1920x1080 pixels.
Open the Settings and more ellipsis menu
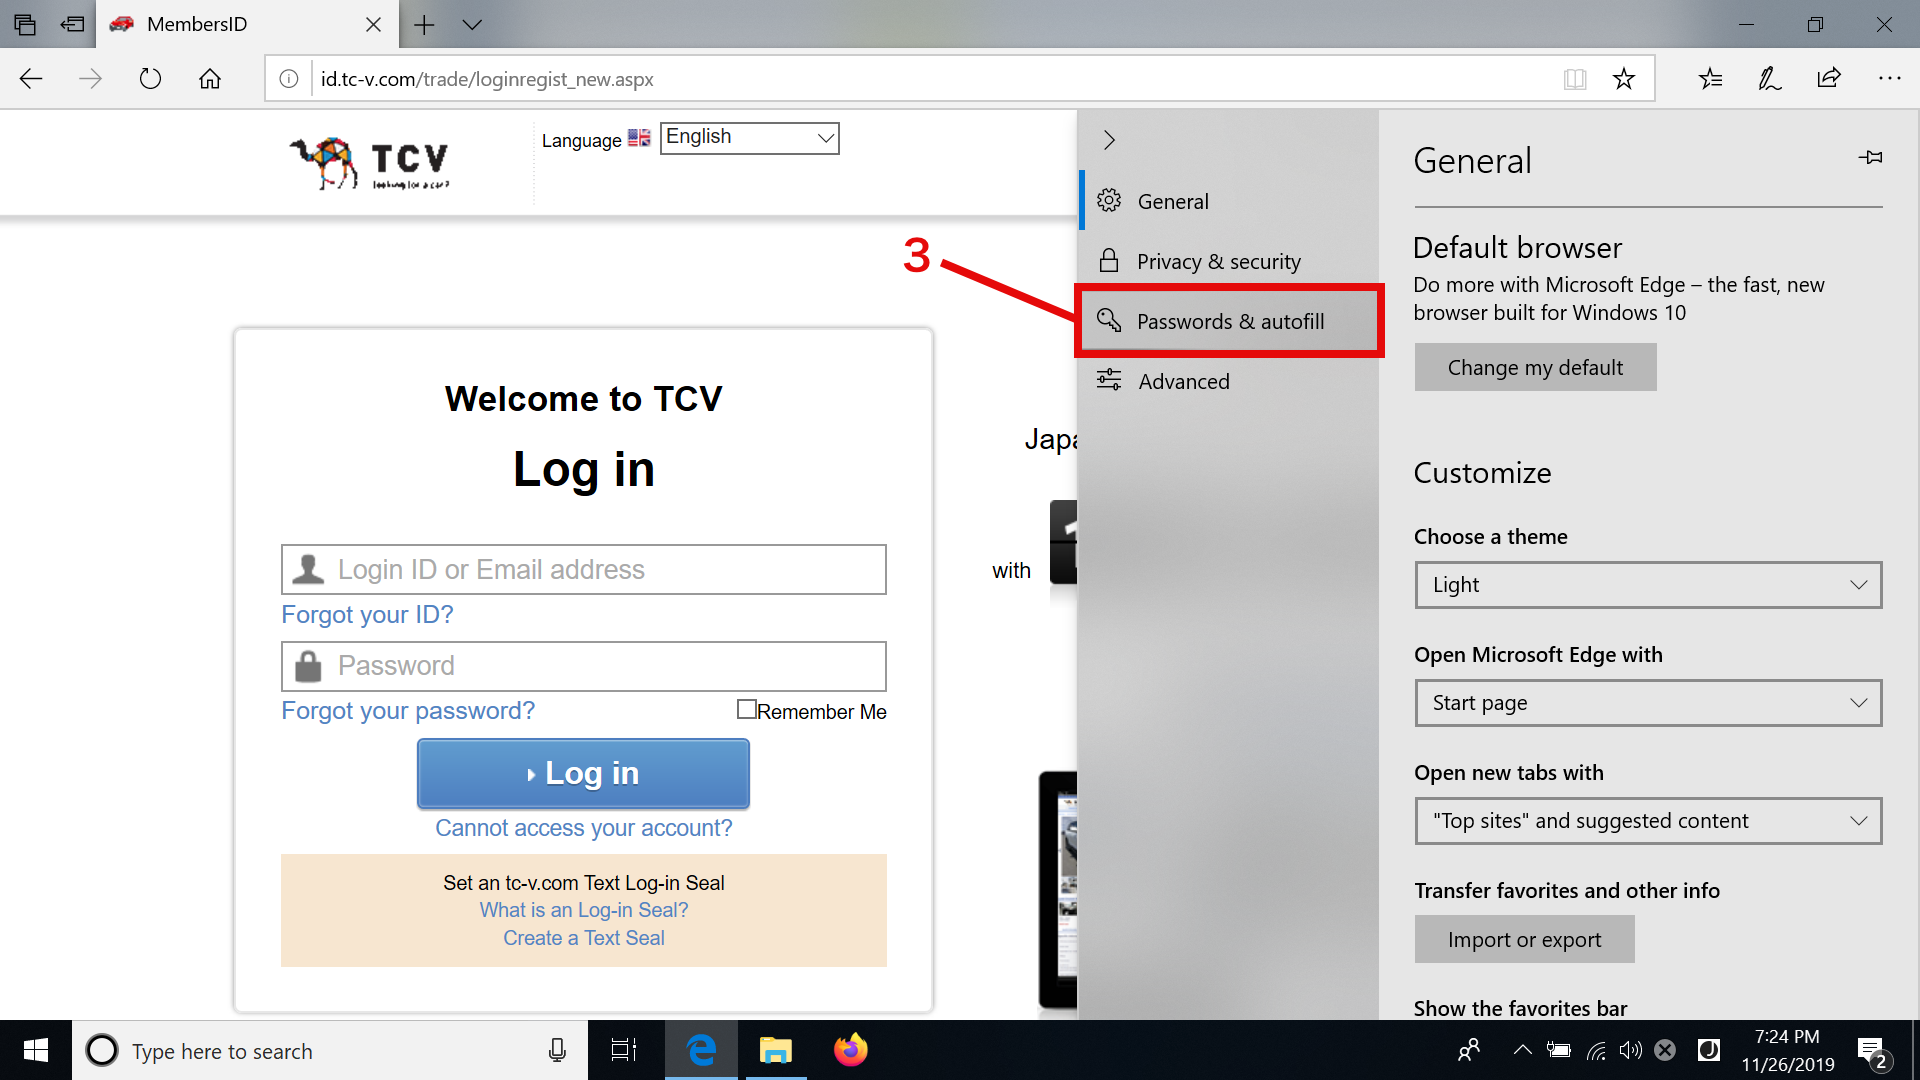[x=1889, y=79]
